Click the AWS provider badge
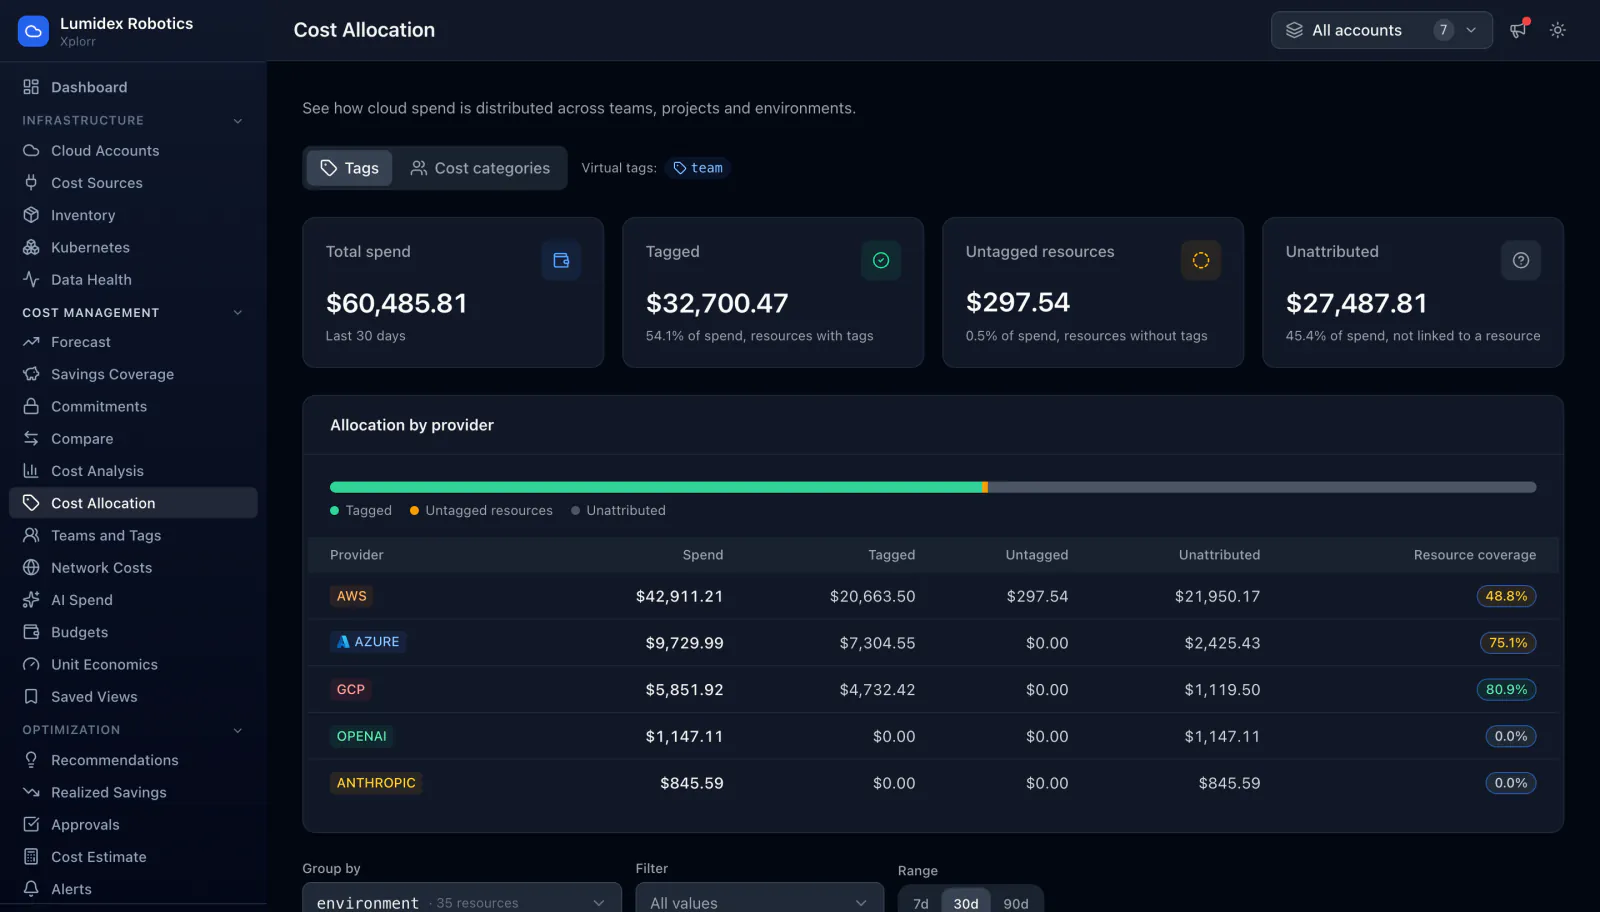 [x=351, y=596]
